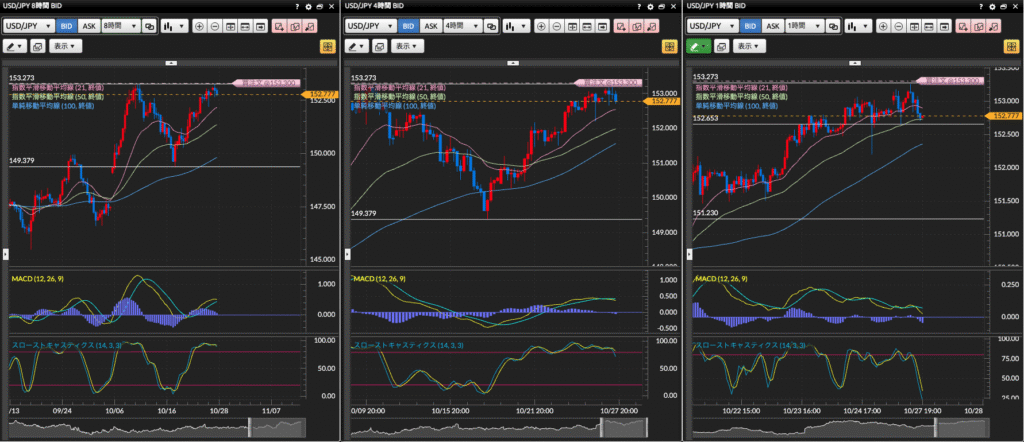Switch the 8時間 chart to ASK price
Viewport: 1024px width, 442px height.
click(x=89, y=26)
